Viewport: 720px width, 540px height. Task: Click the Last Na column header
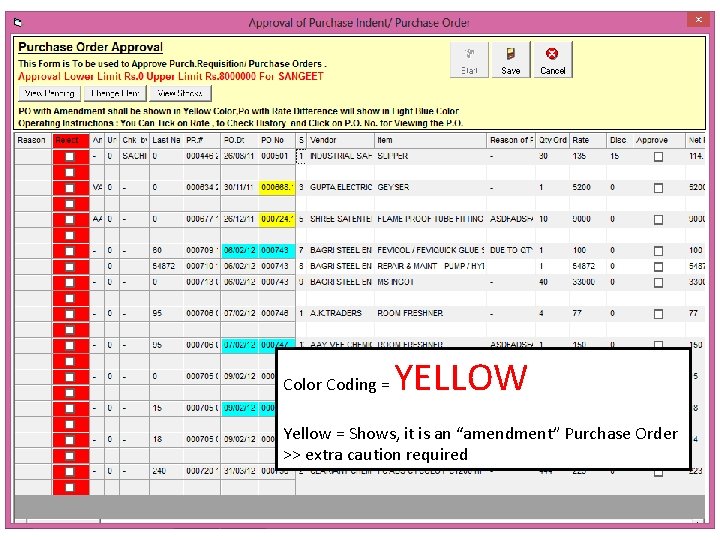tap(166, 140)
